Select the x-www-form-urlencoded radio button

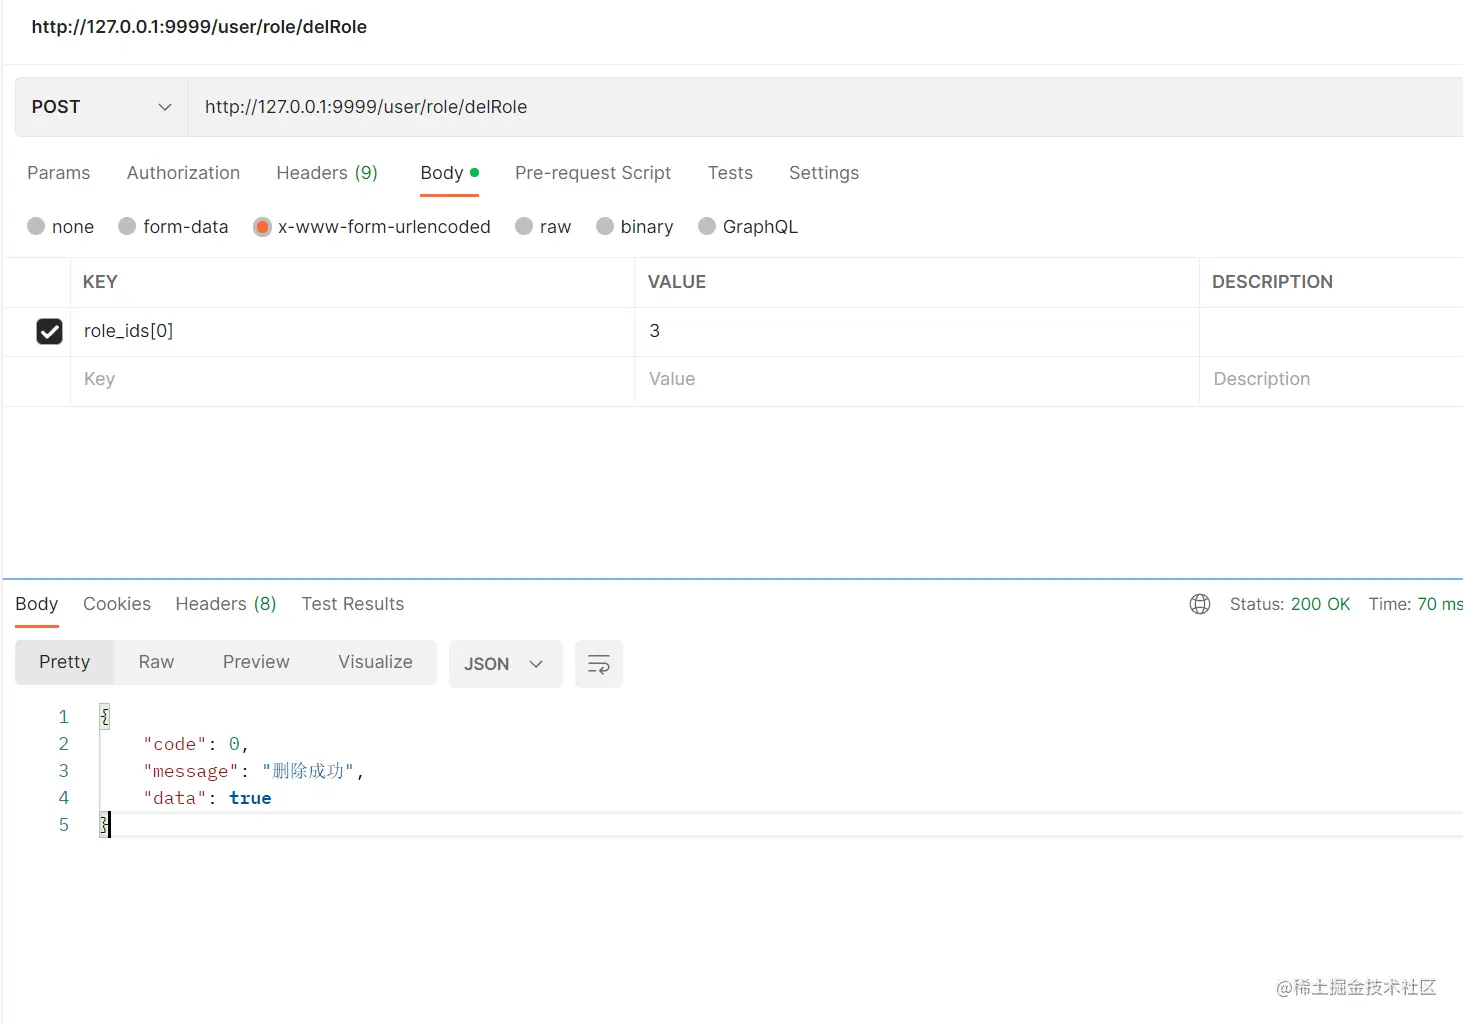[262, 226]
